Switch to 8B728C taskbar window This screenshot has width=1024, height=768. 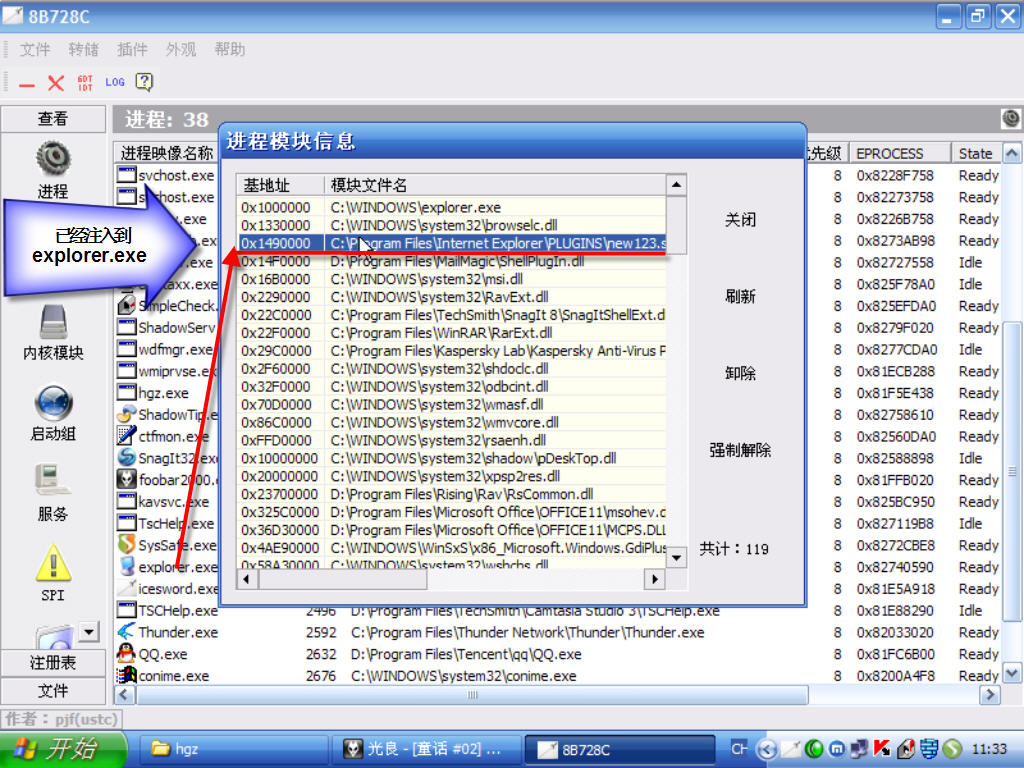(620, 749)
